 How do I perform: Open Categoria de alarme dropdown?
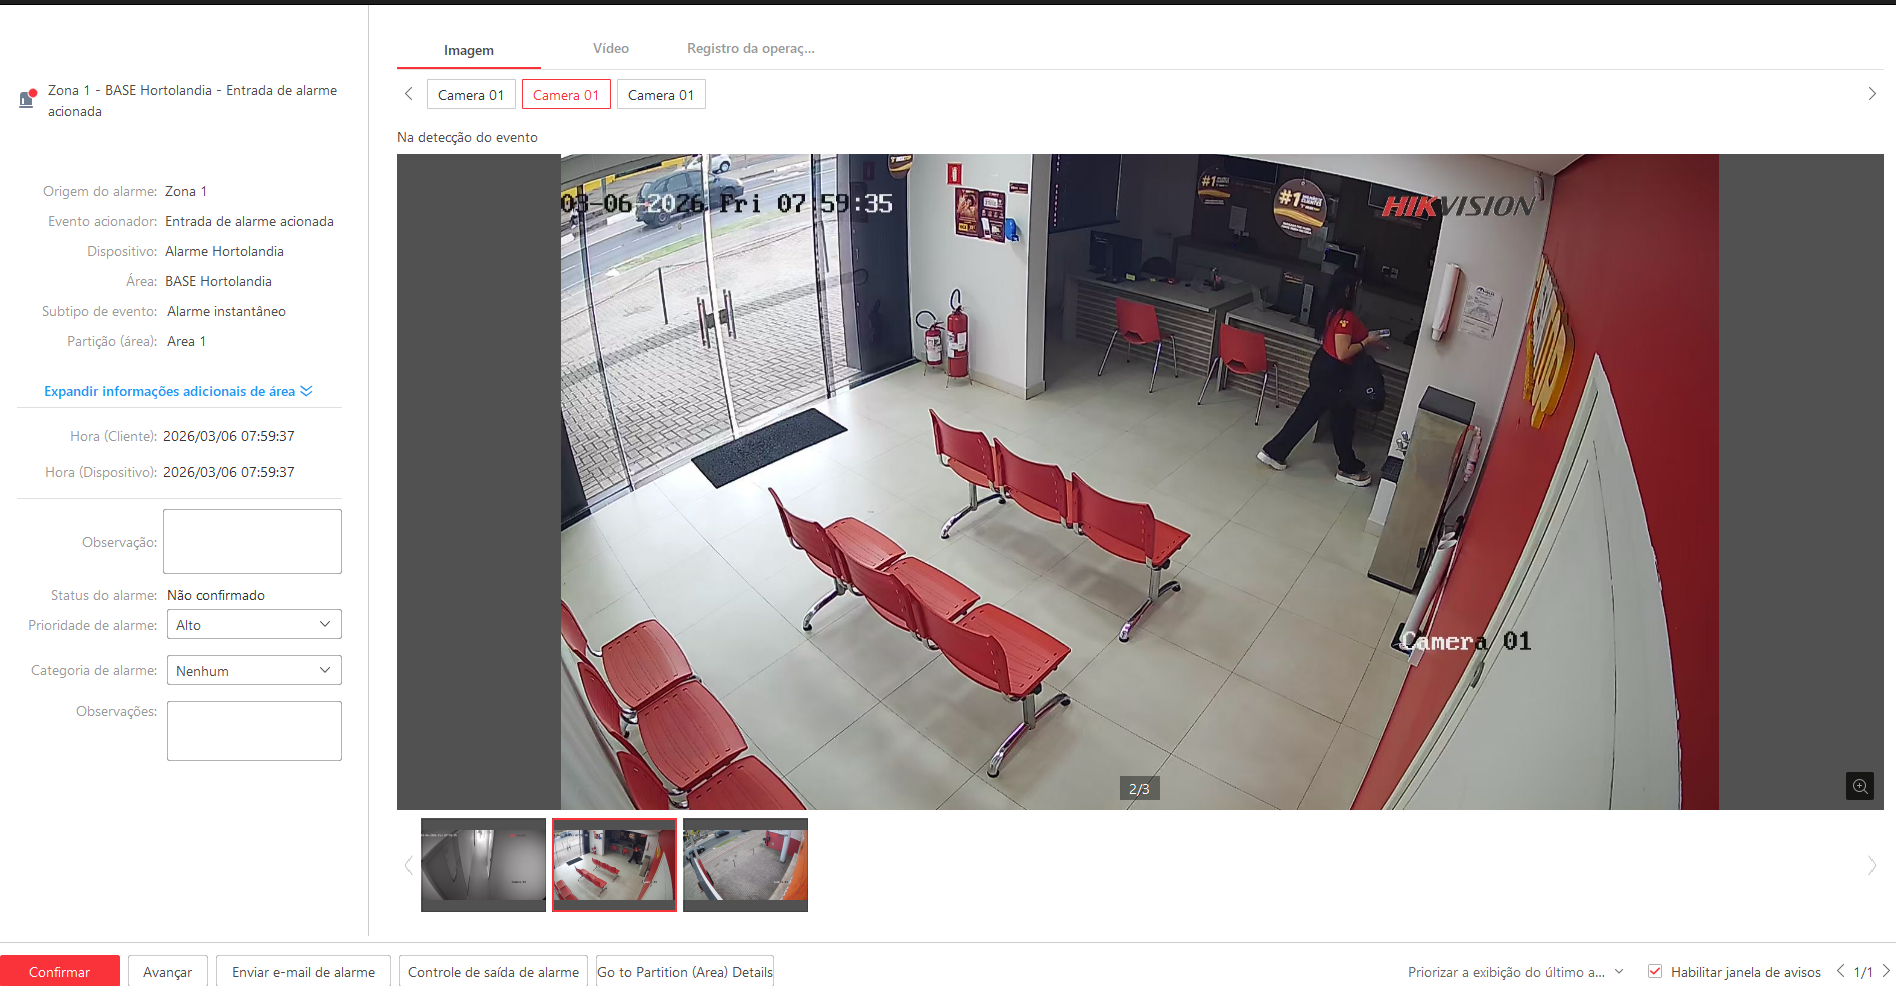point(254,670)
